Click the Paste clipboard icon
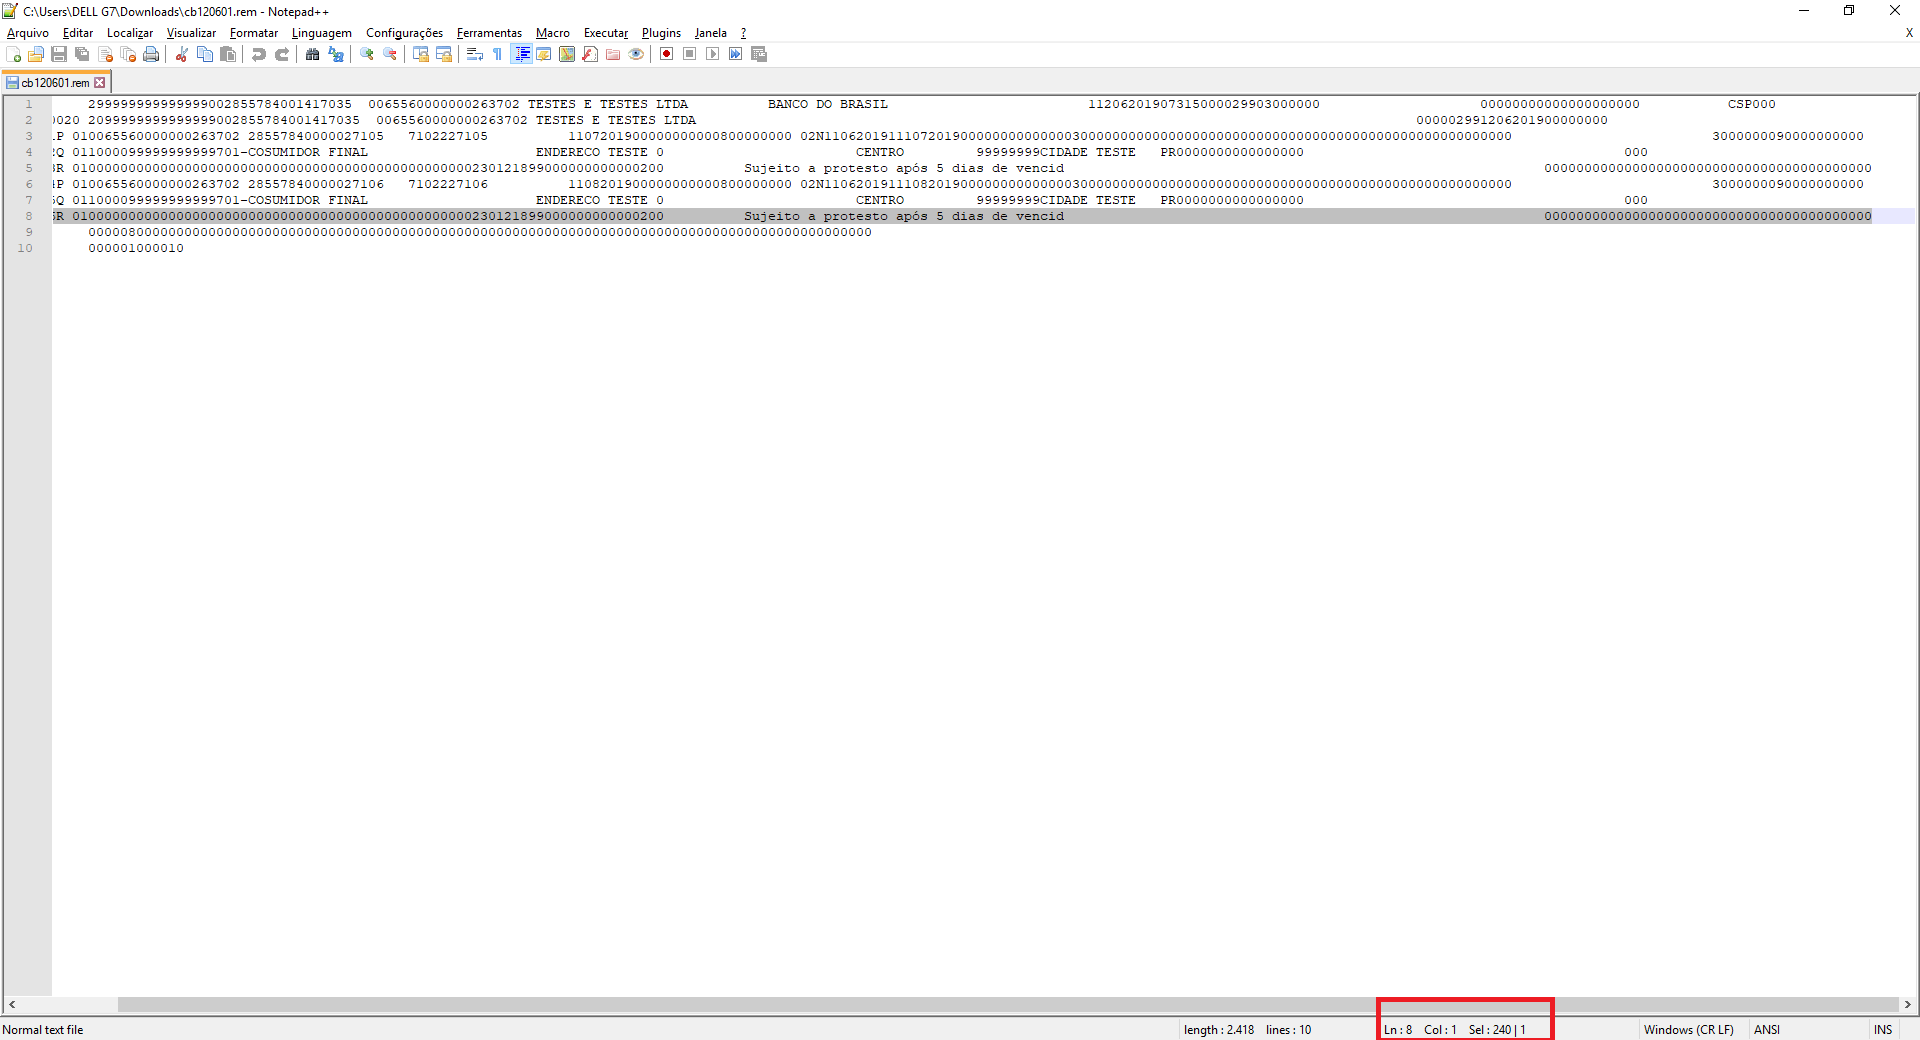Image resolution: width=1920 pixels, height=1040 pixels. tap(228, 54)
